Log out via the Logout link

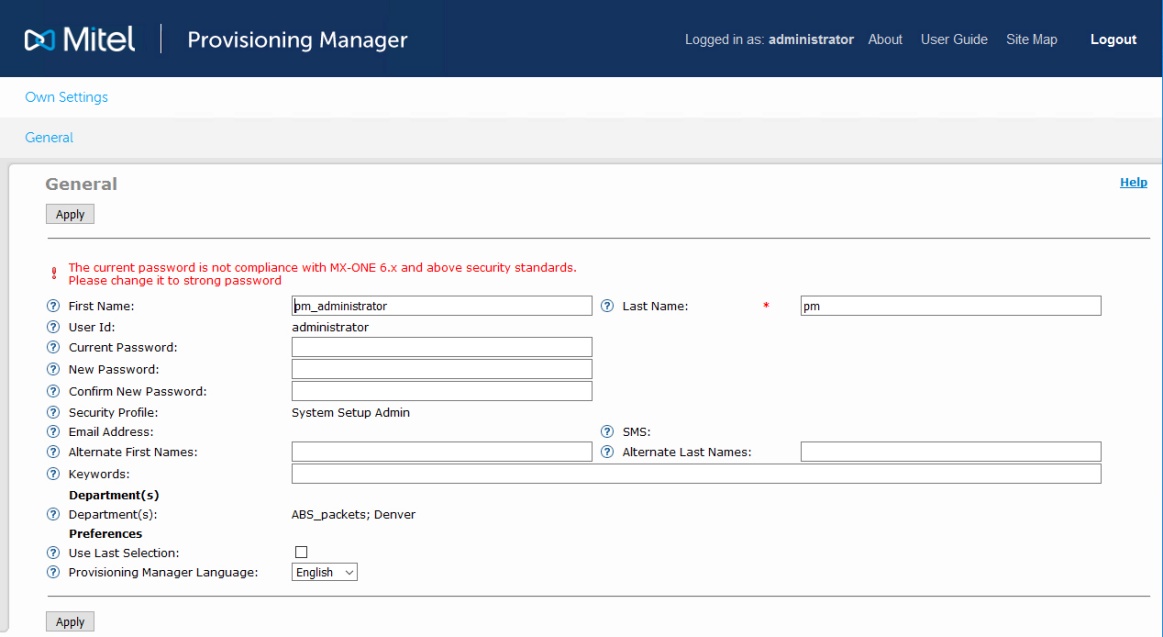[x=1113, y=40]
